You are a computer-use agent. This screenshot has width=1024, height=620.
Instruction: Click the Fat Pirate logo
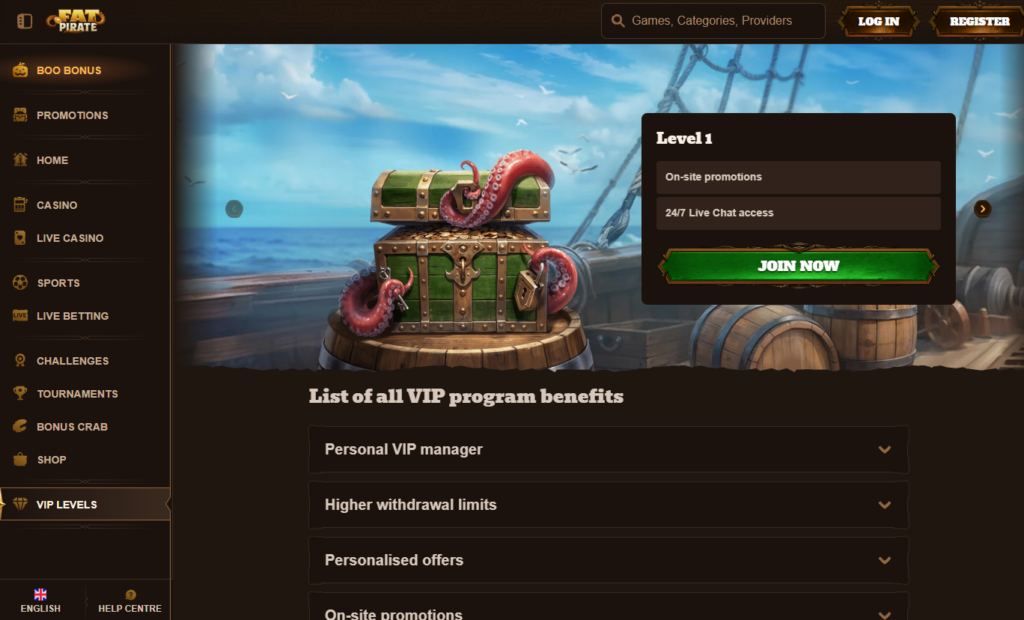76,20
